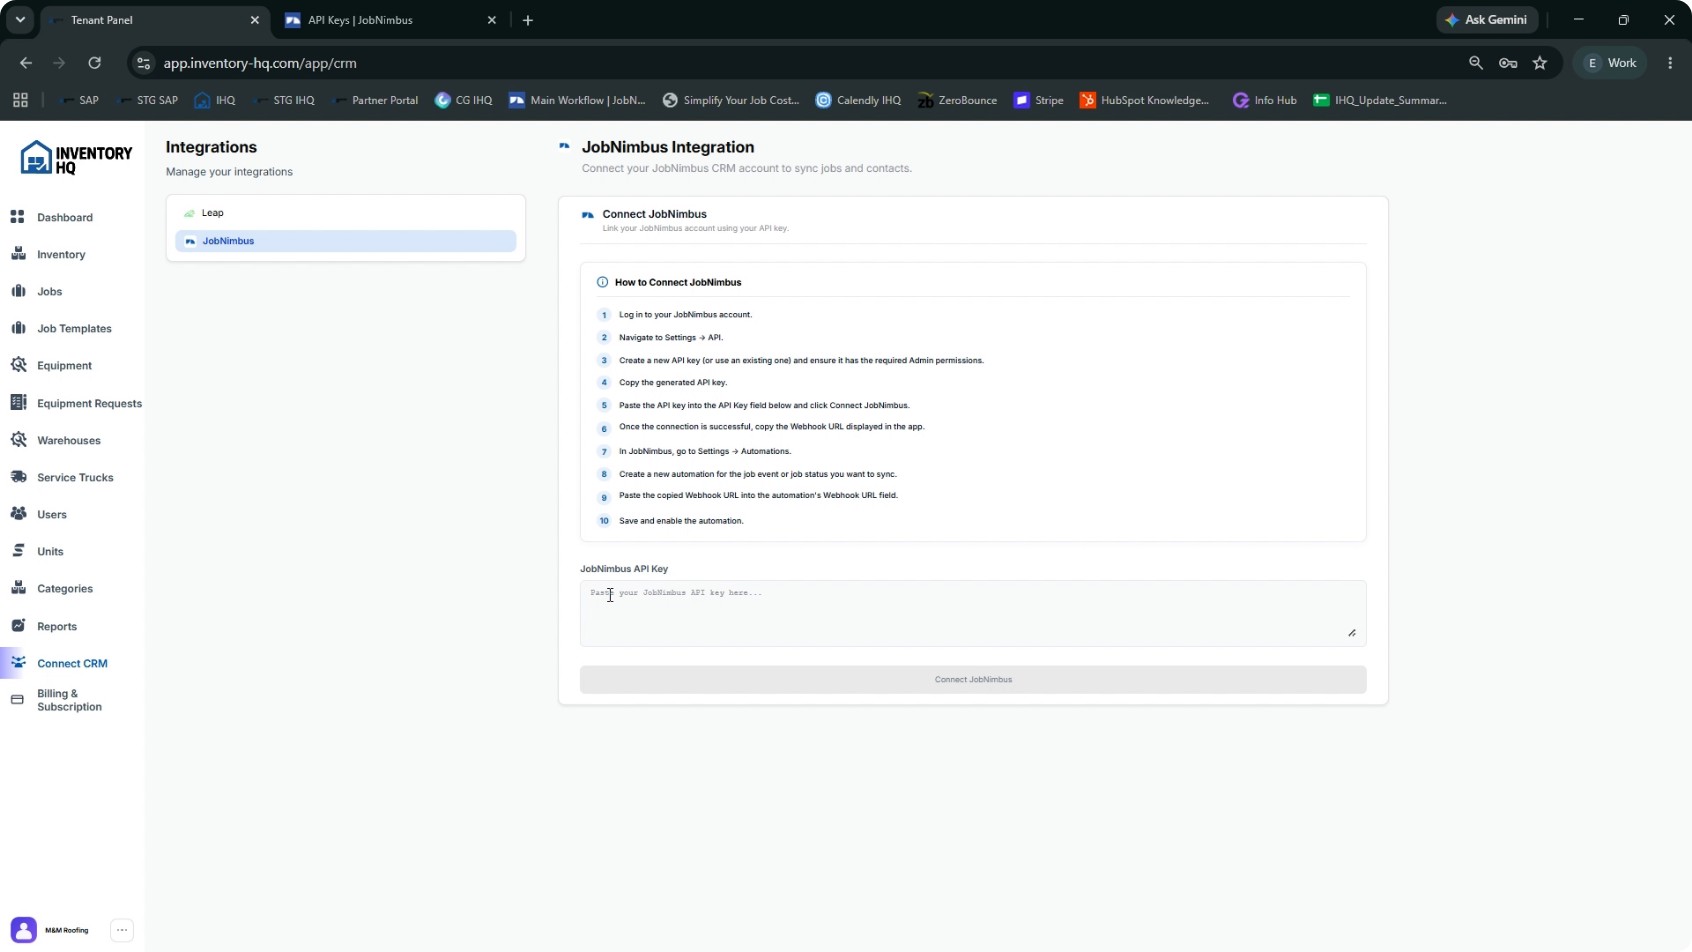Open Inventory from the sidebar
The height and width of the screenshot is (952, 1692).
[61, 255]
